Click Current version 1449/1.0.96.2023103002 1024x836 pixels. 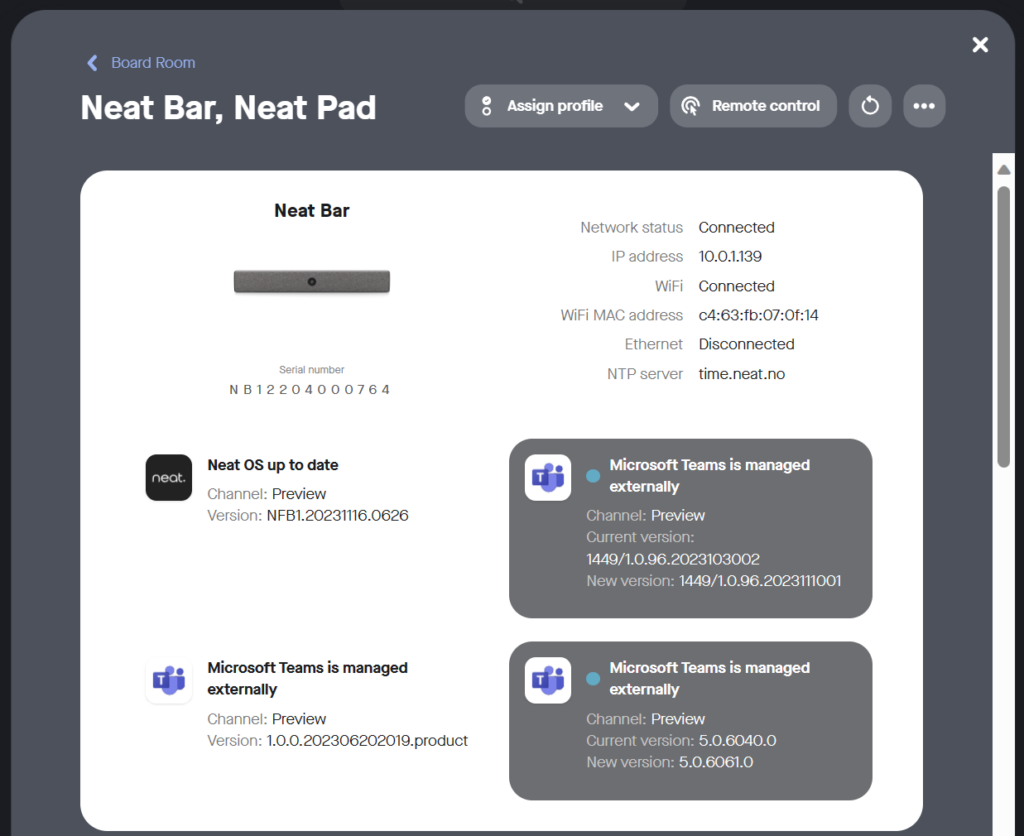pyautogui.click(x=673, y=559)
